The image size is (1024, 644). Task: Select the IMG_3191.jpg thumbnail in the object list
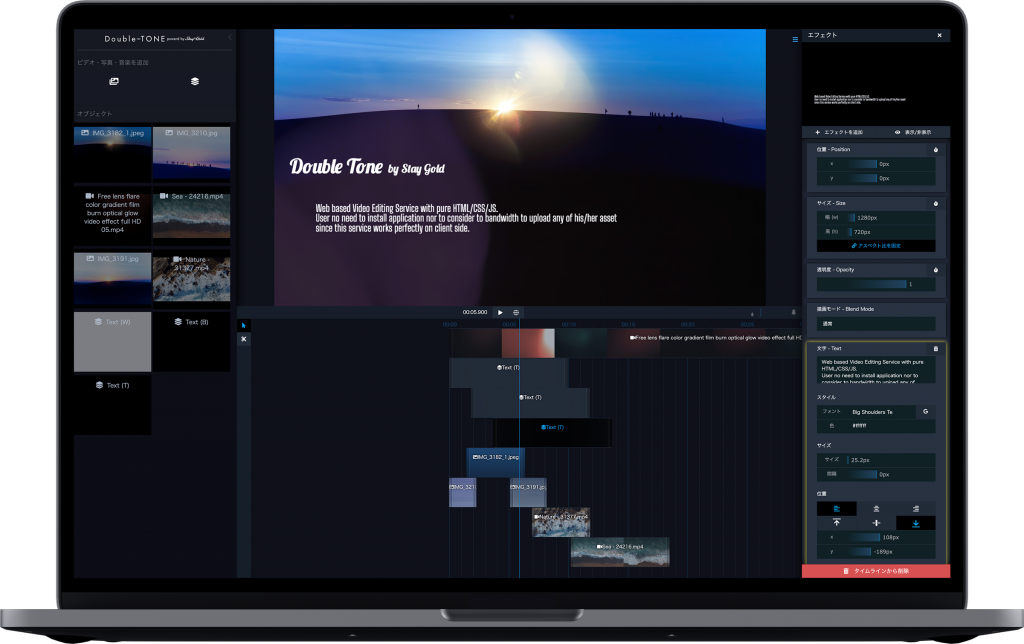(x=112, y=279)
